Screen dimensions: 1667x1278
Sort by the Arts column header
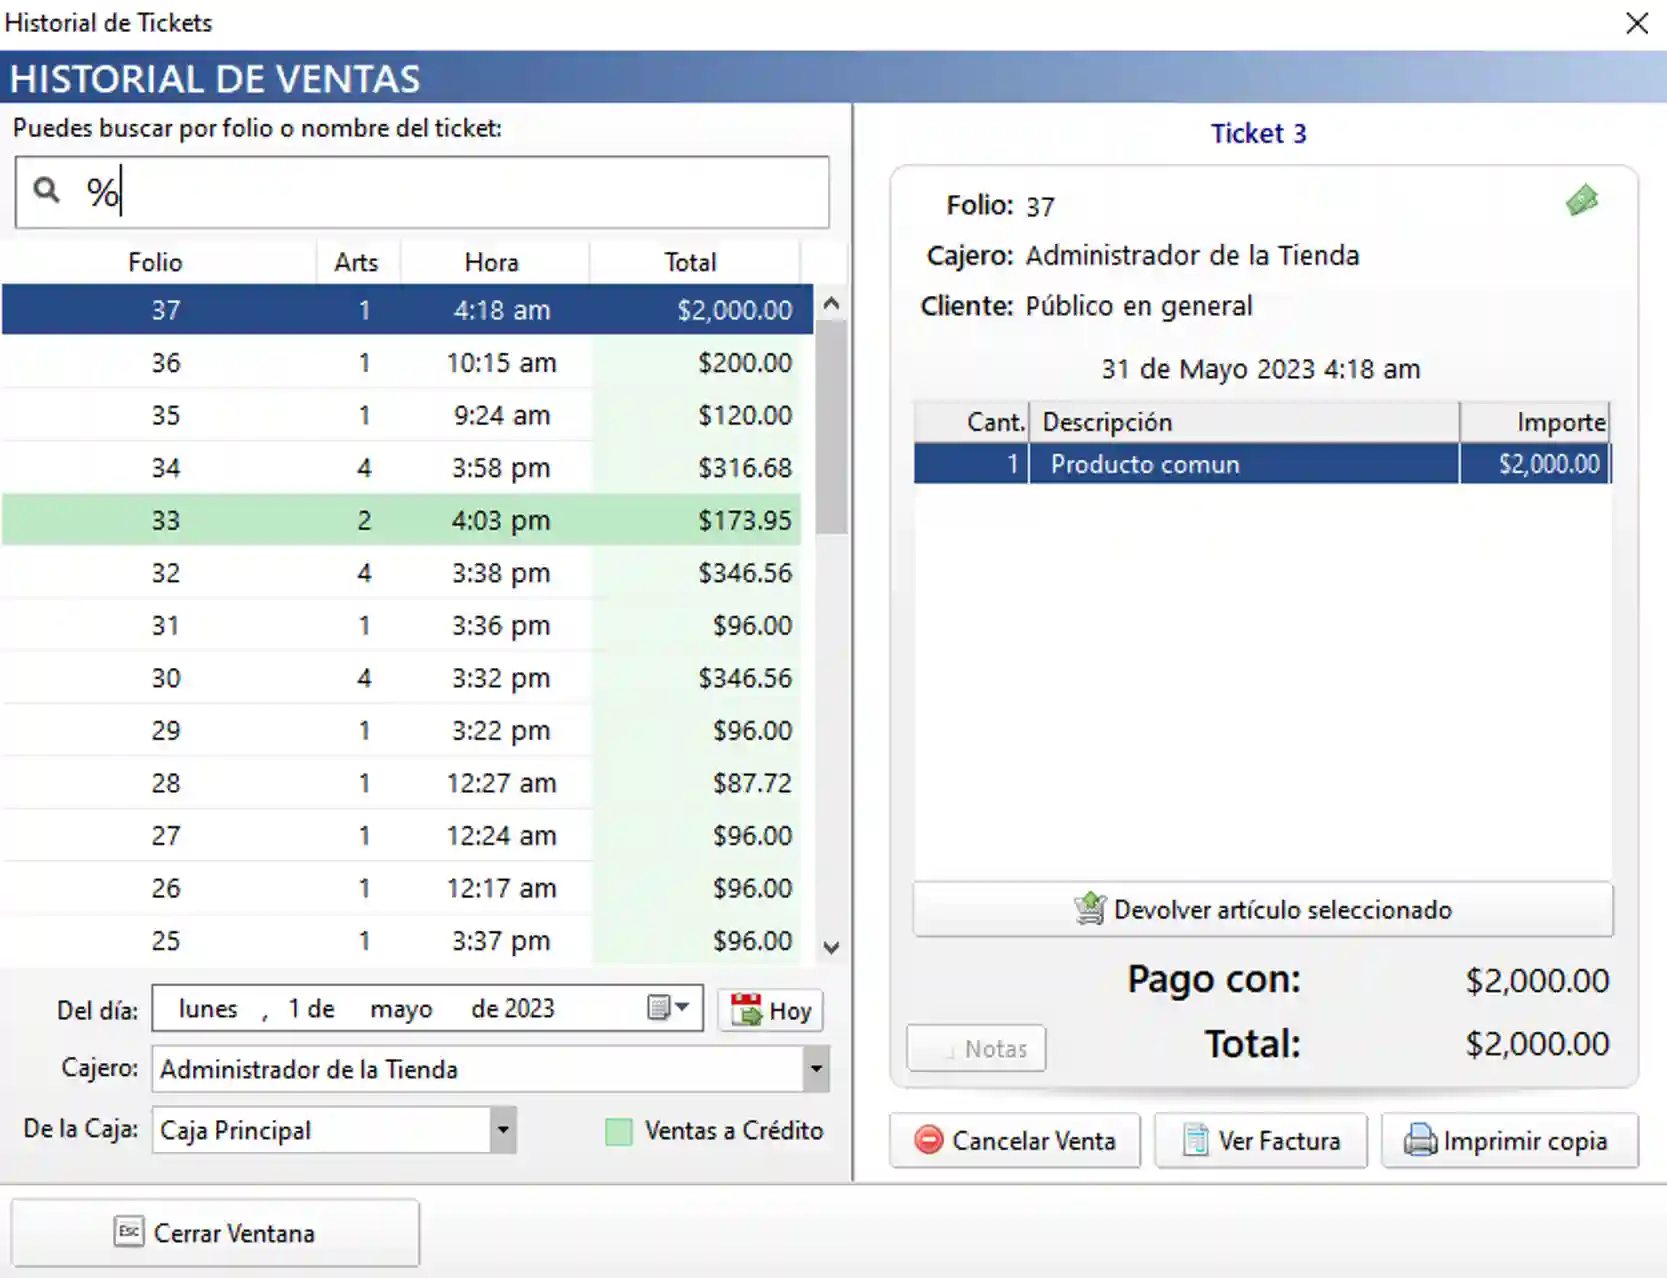[x=357, y=262]
